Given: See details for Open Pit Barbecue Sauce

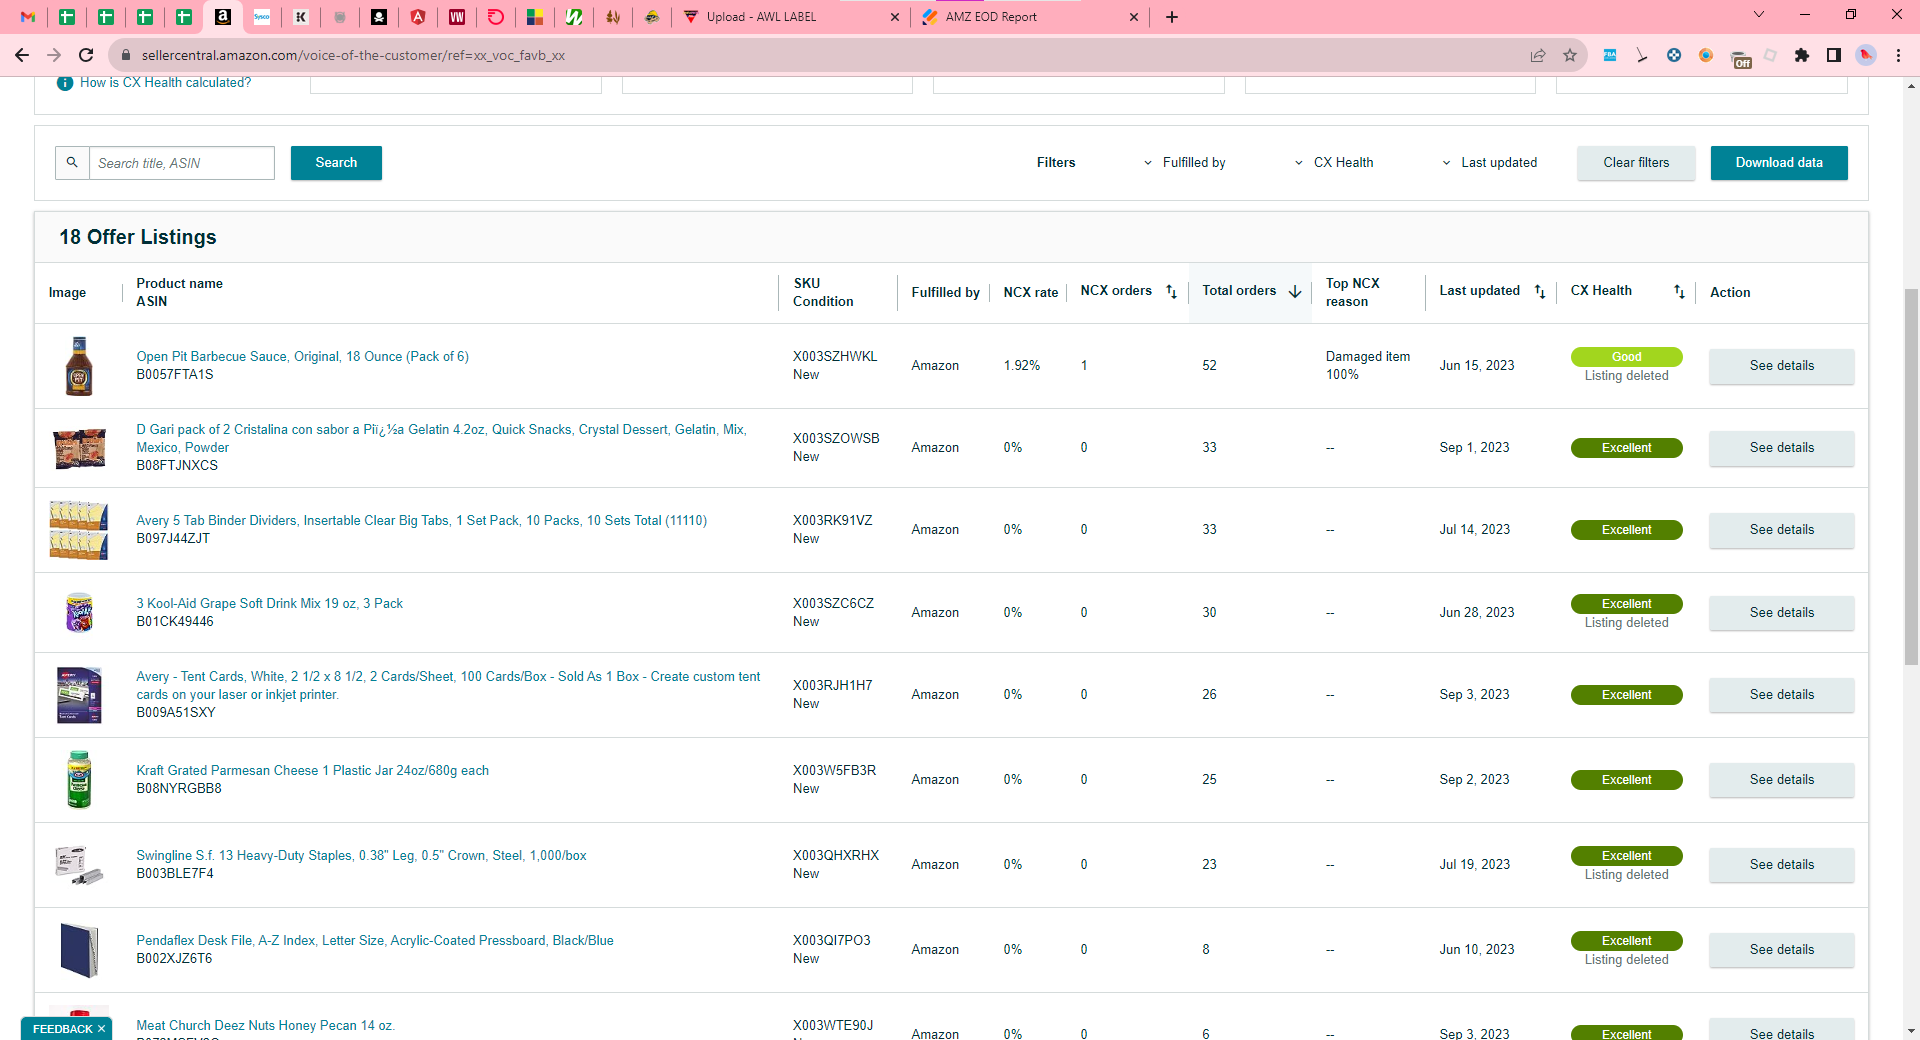Looking at the screenshot, I should point(1781,366).
